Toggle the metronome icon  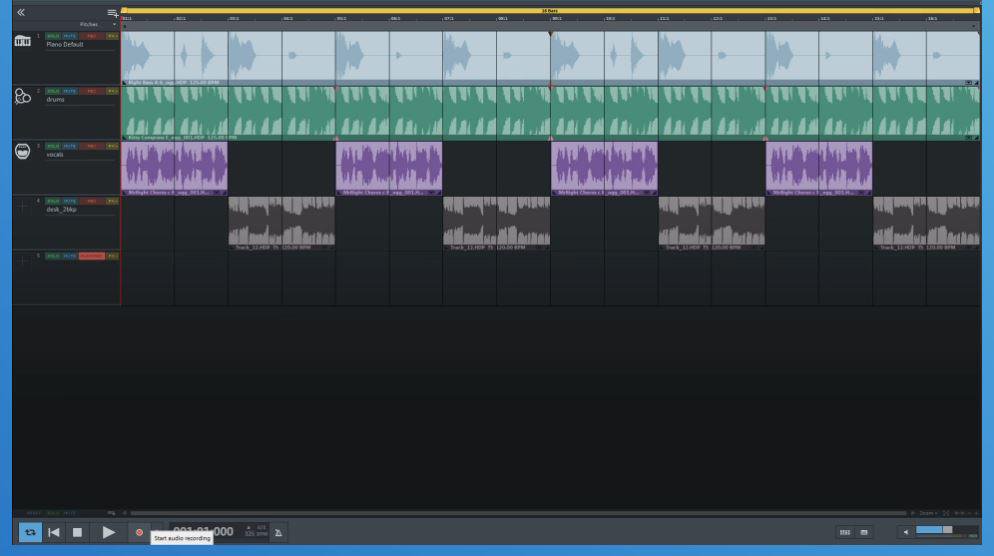pos(278,533)
